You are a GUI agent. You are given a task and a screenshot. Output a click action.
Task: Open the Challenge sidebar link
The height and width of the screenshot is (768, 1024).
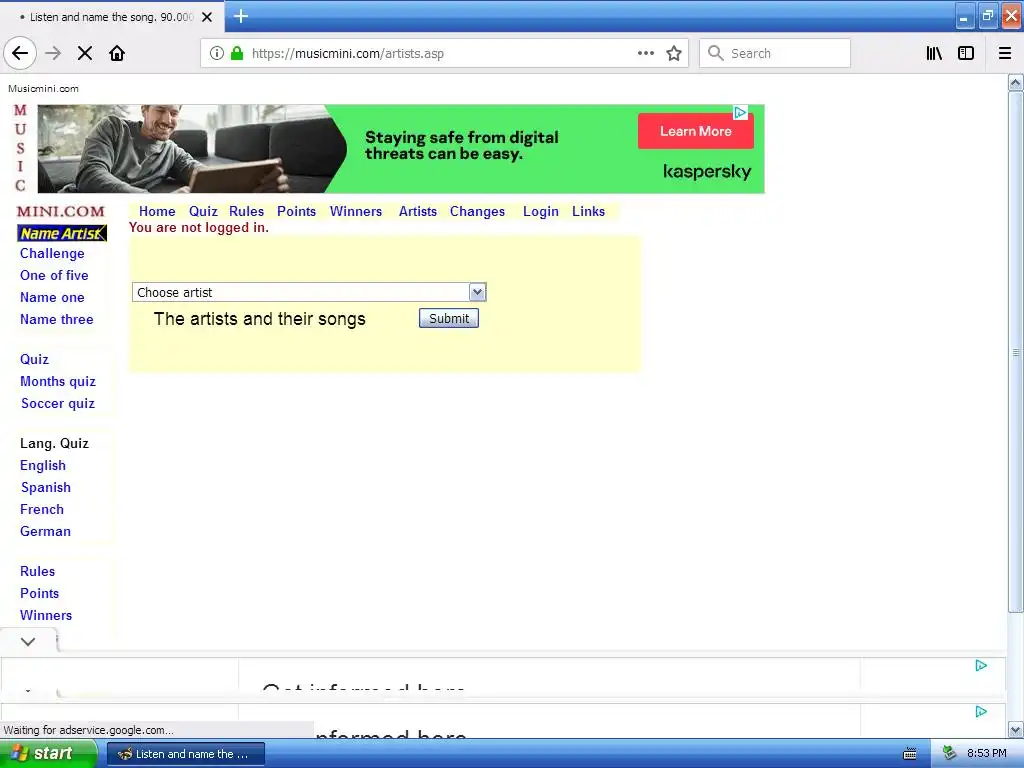coord(52,253)
